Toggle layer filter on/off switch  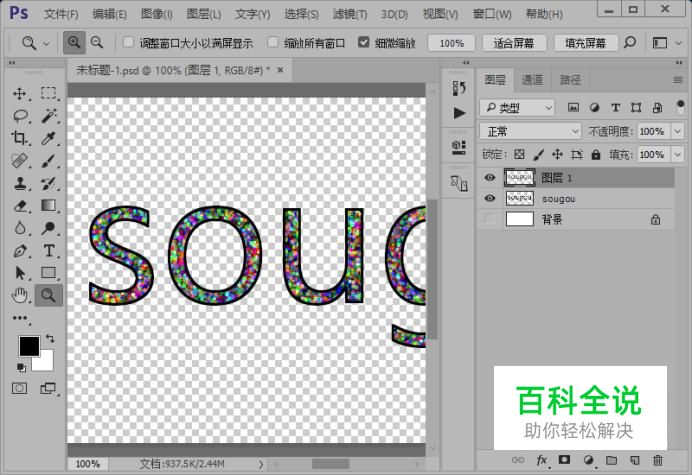tap(680, 107)
